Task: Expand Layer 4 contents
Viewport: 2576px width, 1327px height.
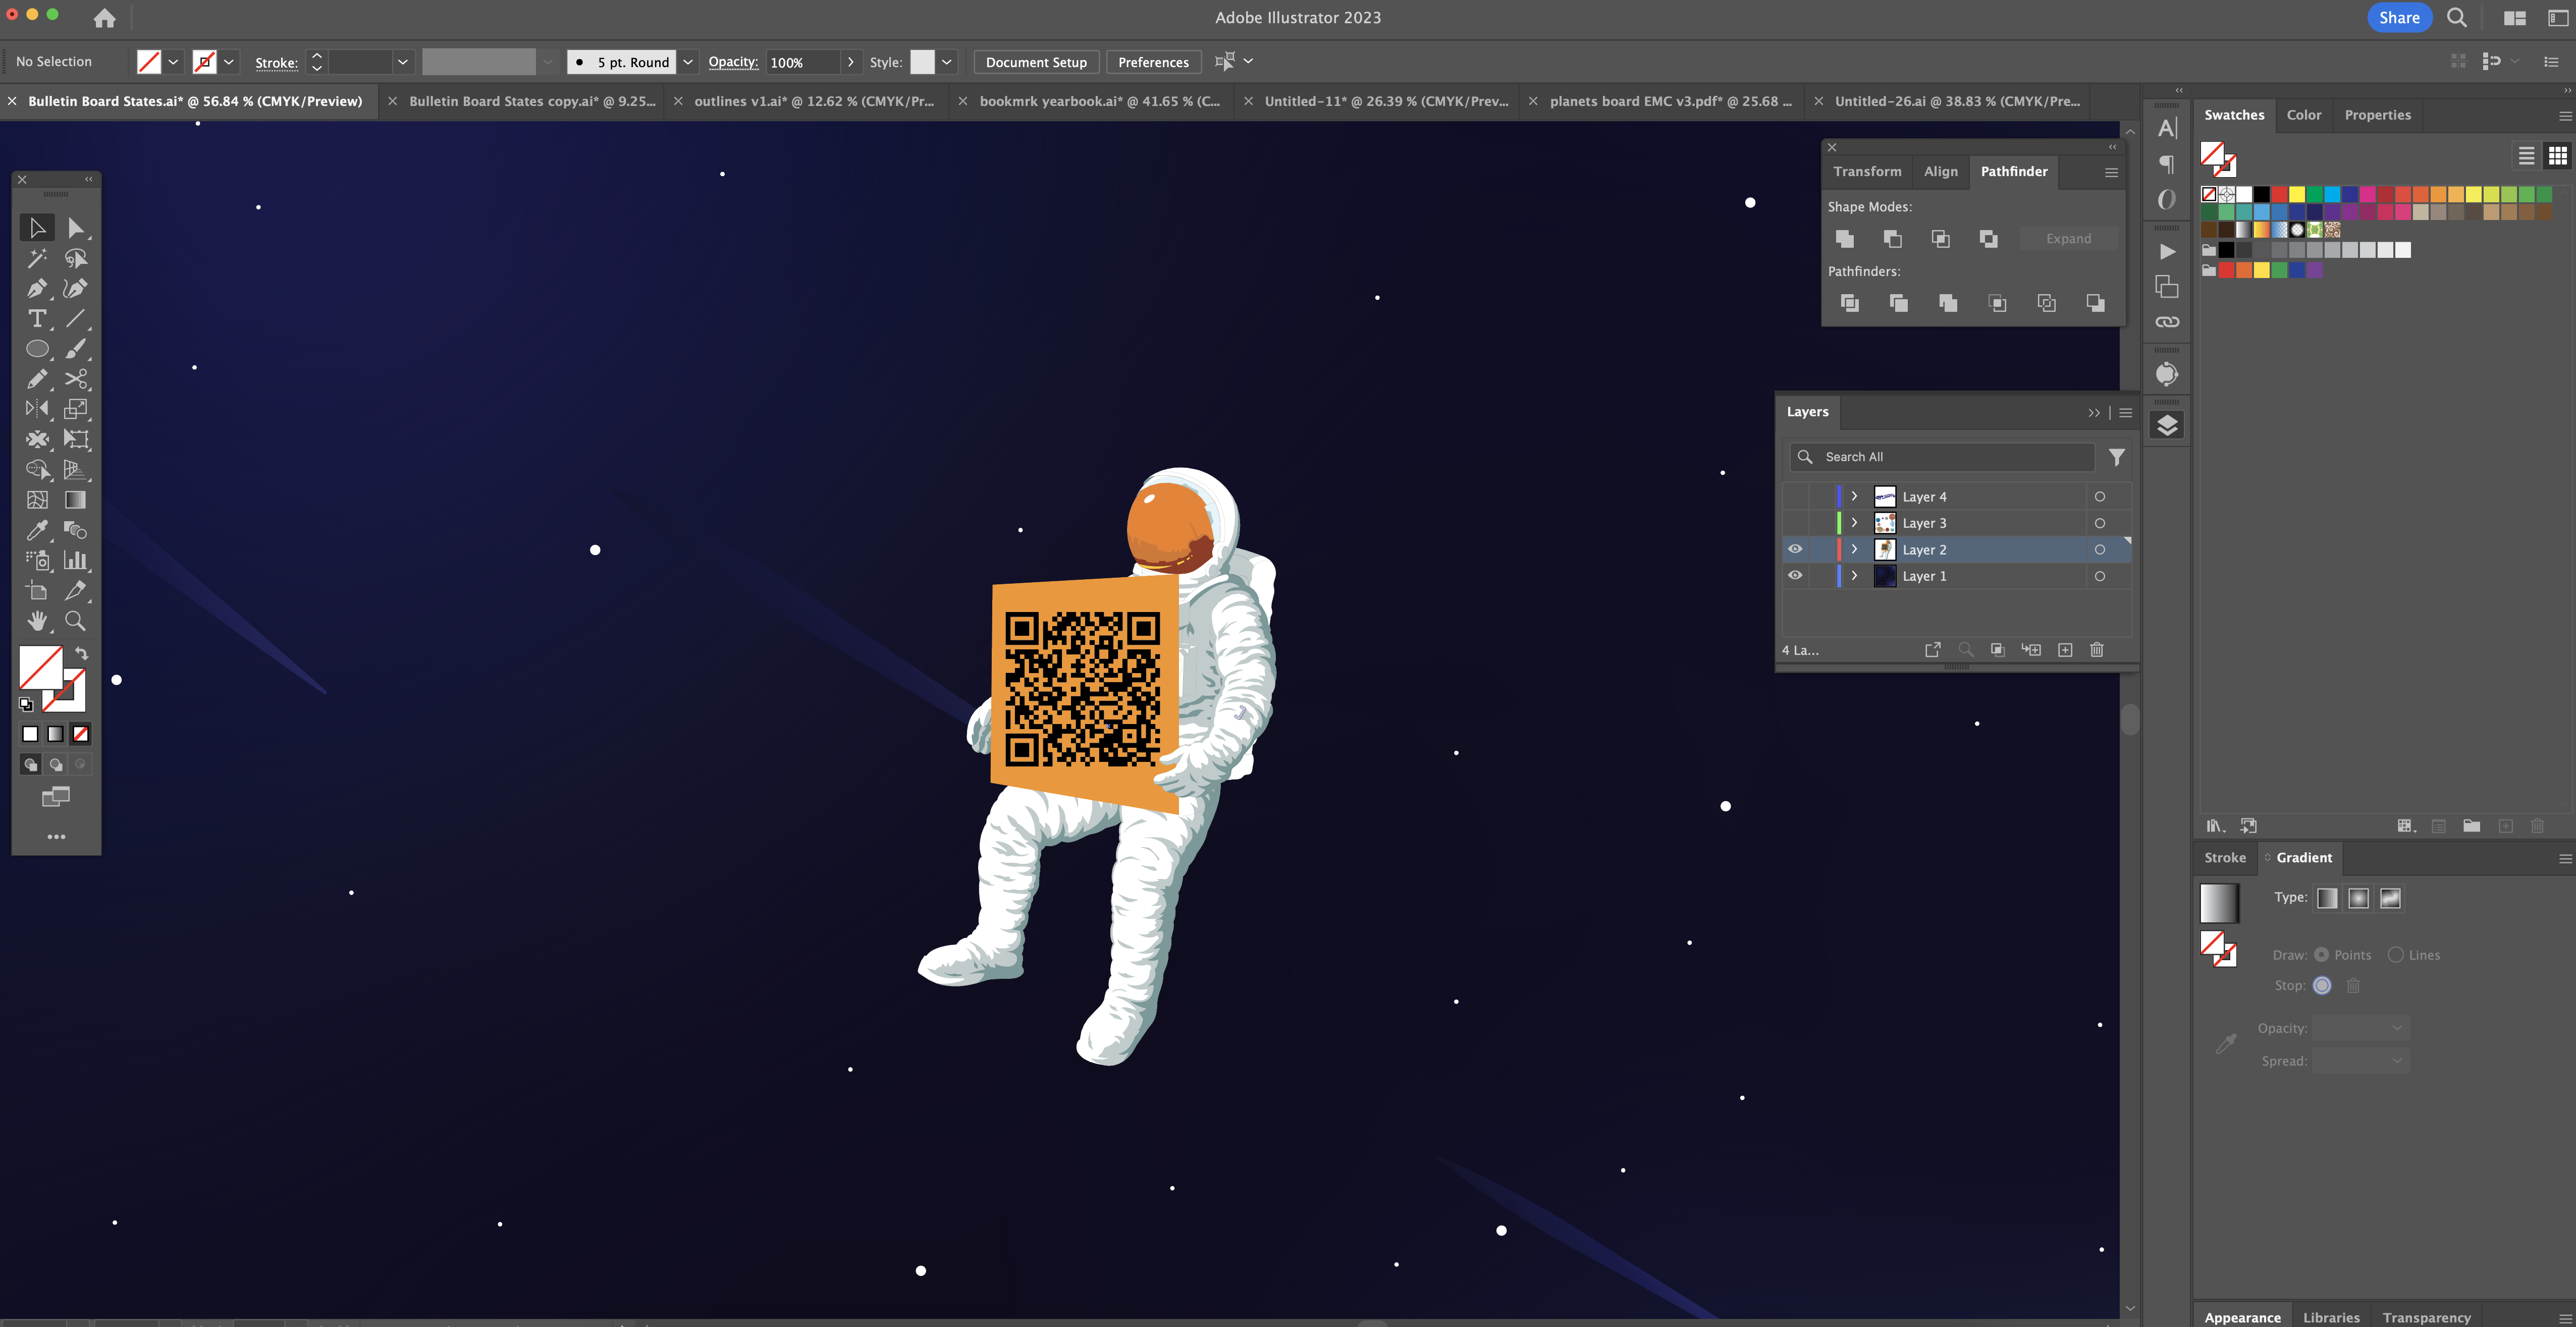Action: pos(1854,496)
